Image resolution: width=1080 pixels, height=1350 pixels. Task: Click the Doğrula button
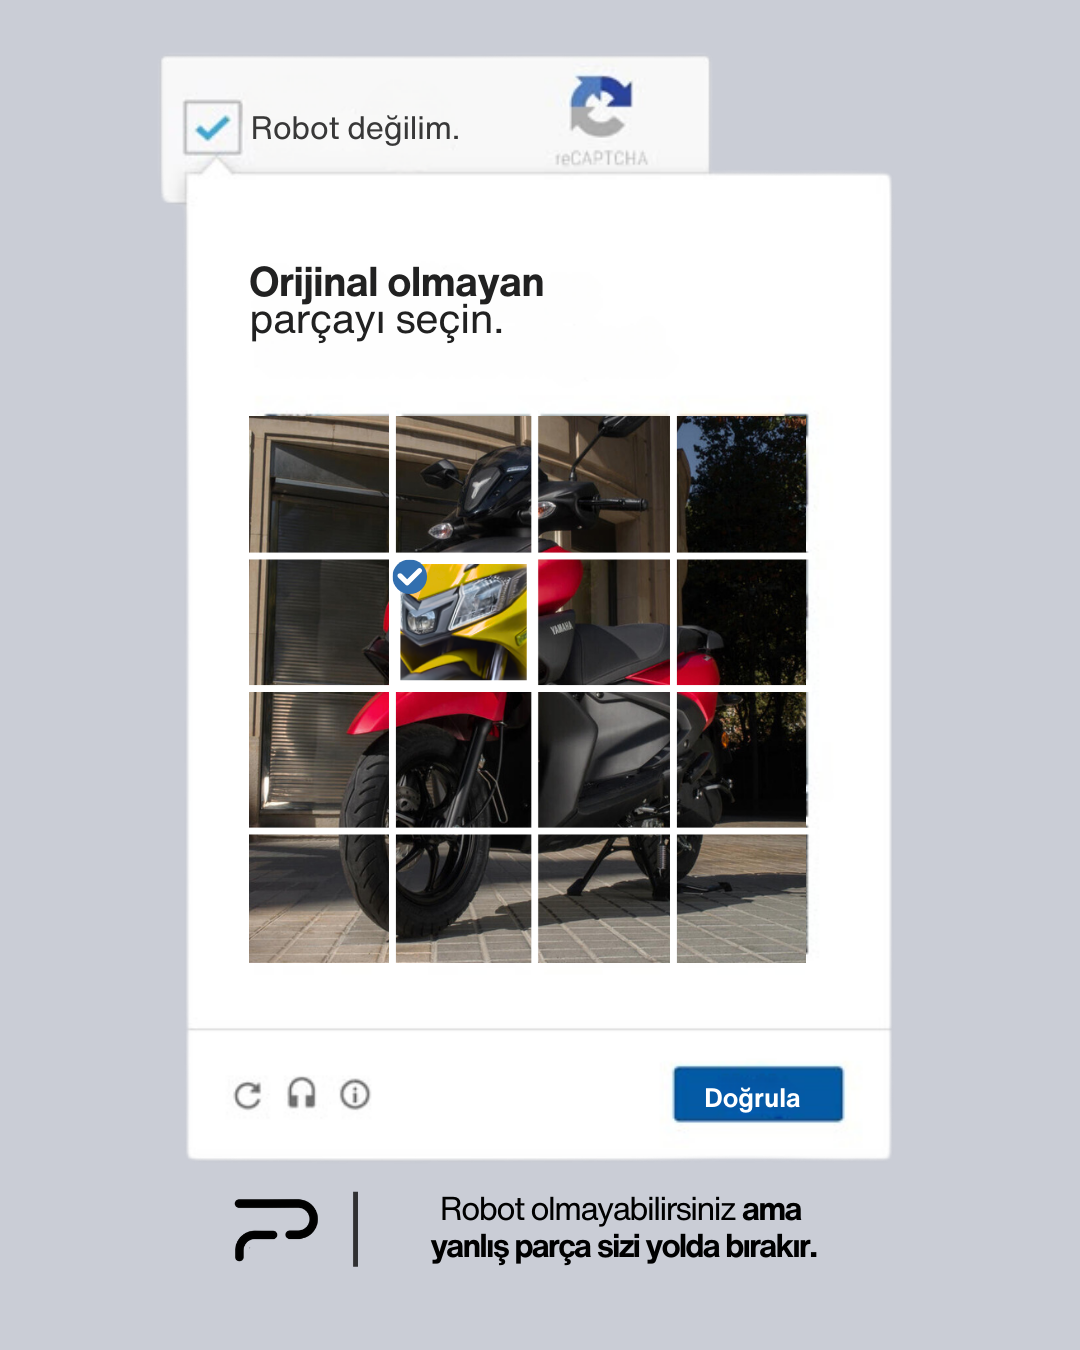point(758,1094)
